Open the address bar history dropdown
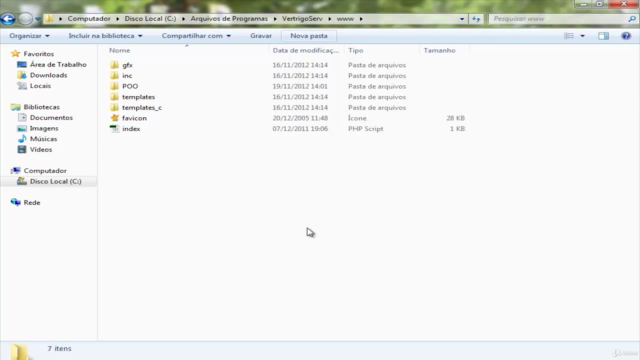 click(x=462, y=19)
